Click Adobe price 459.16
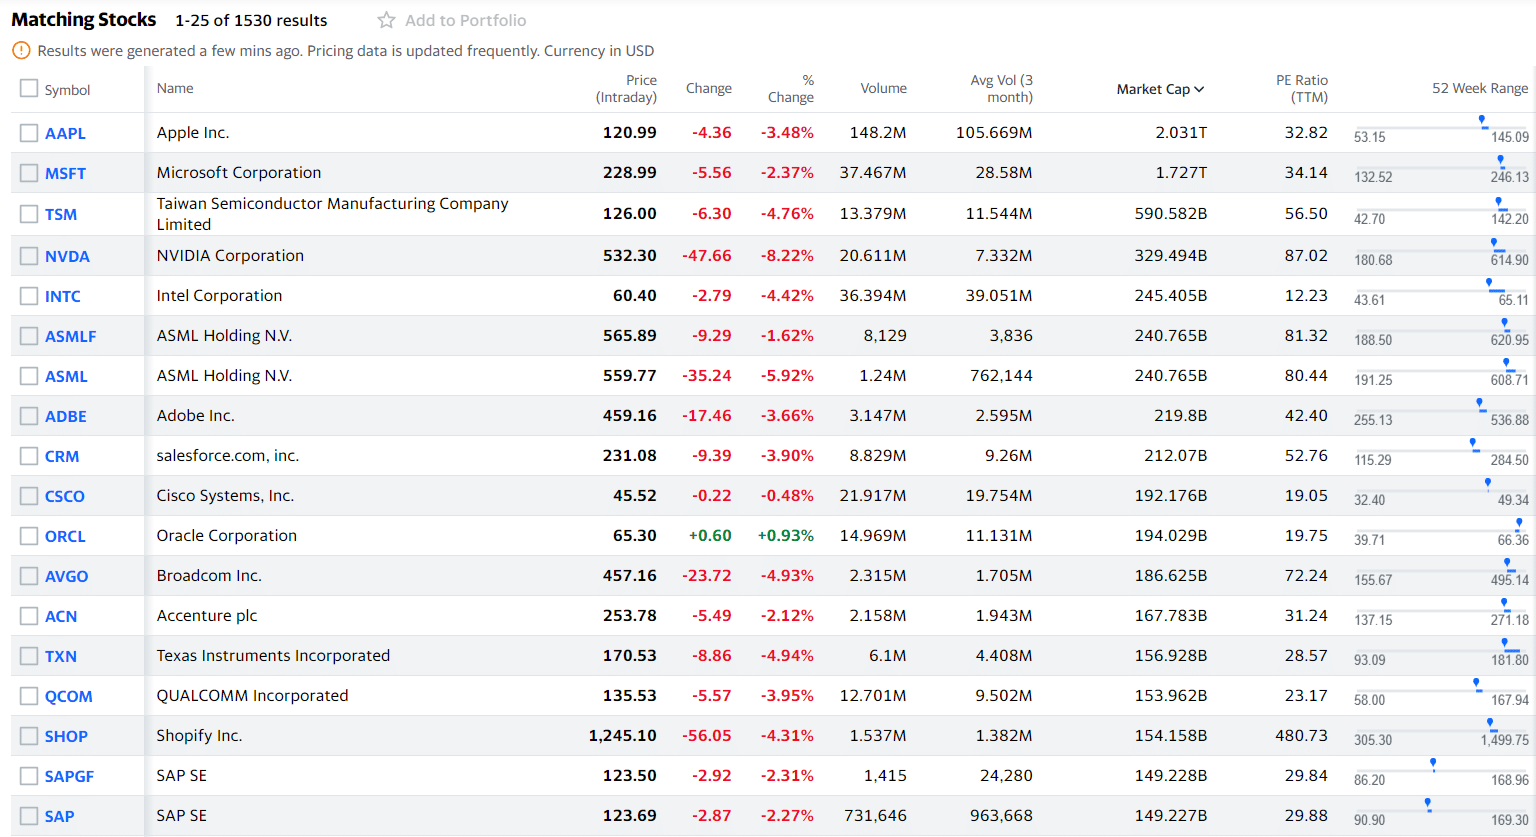1536x837 pixels. 629,415
